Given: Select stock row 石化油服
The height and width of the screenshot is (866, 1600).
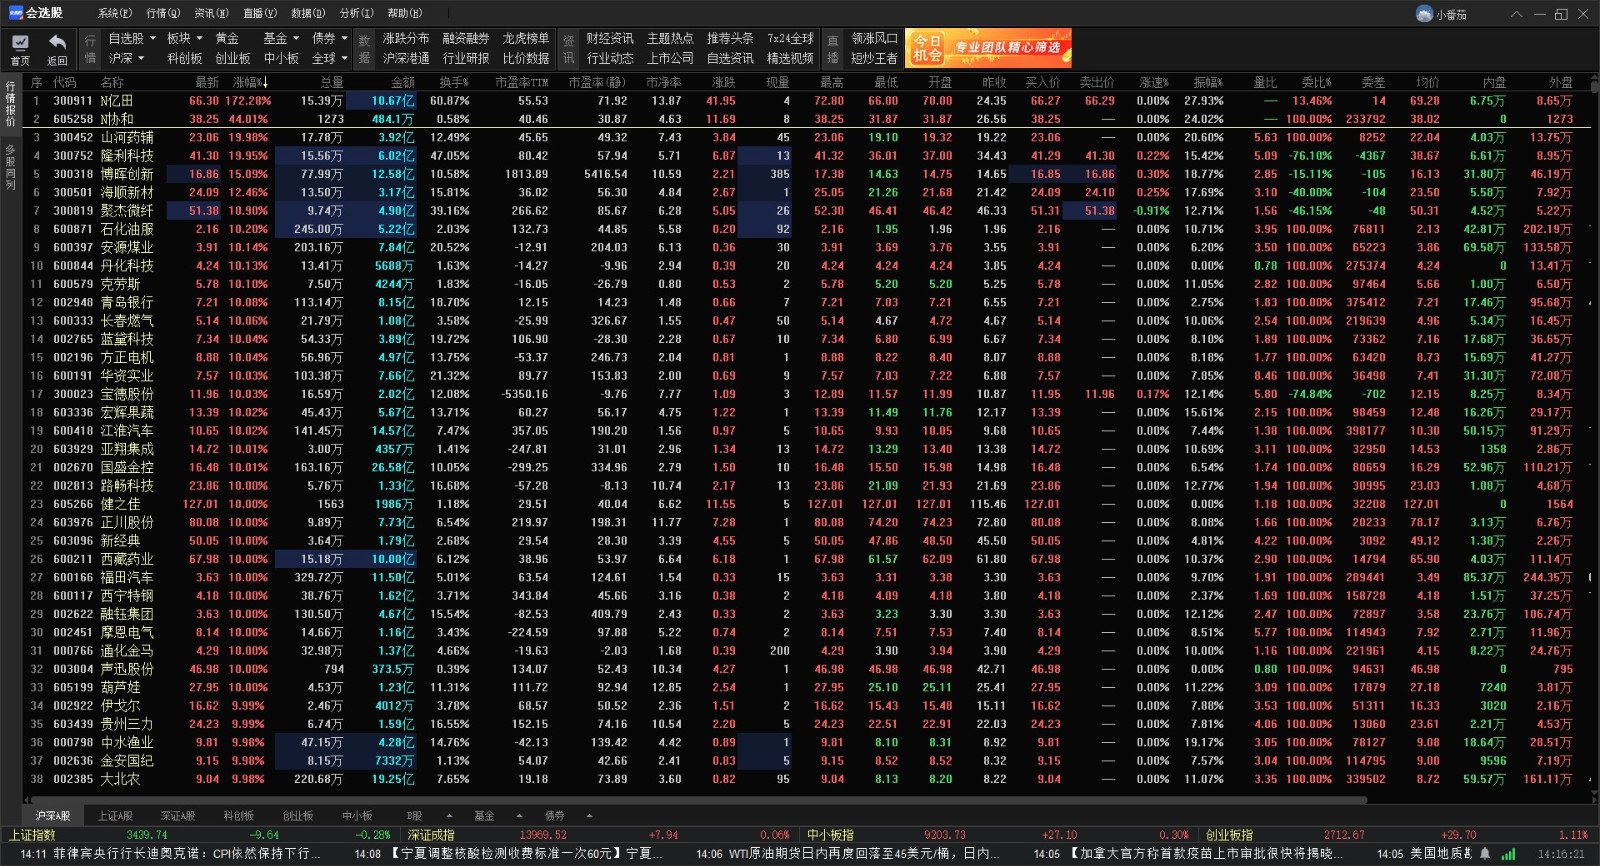Looking at the screenshot, I should click(807, 229).
